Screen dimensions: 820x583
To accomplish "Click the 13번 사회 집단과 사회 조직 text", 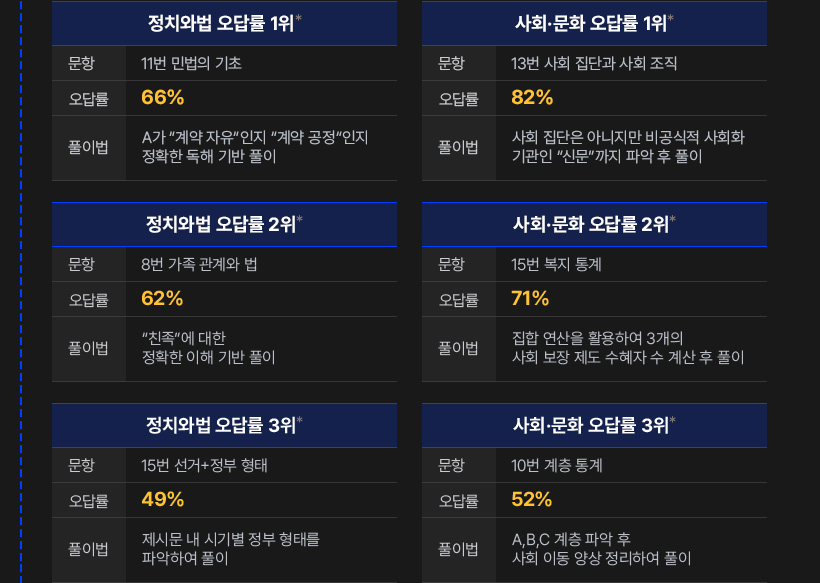I will coord(594,63).
